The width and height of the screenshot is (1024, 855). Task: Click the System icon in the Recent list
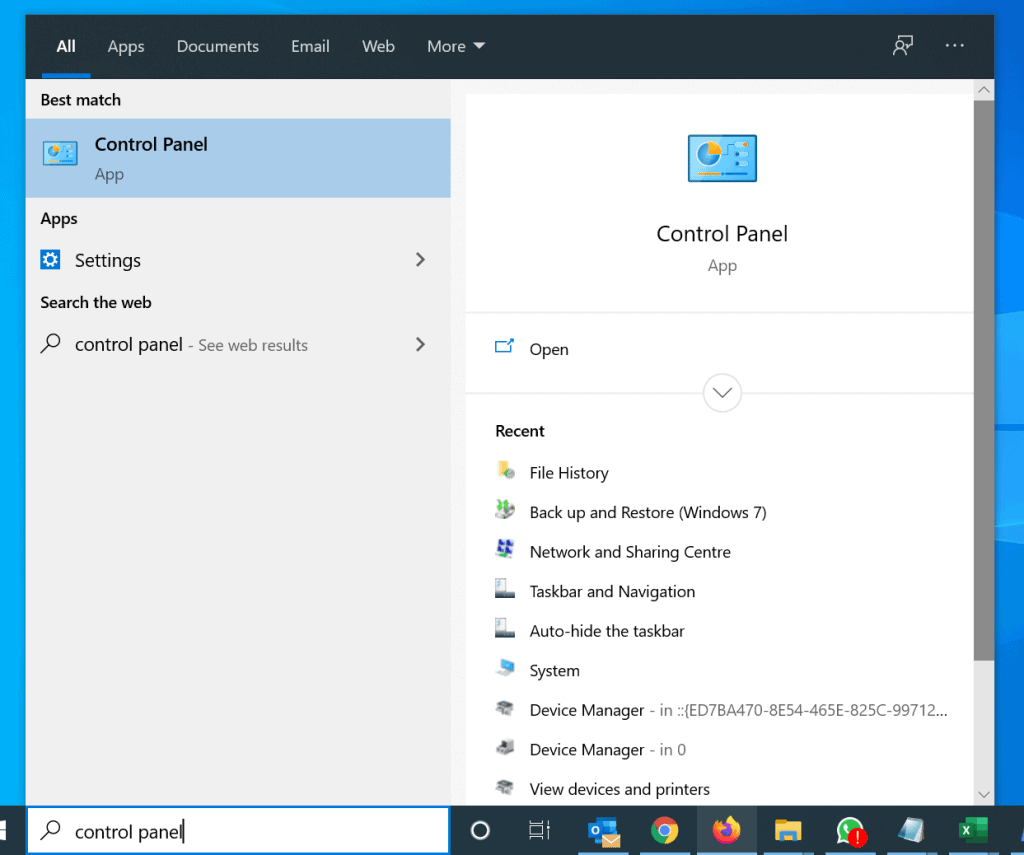pos(505,668)
